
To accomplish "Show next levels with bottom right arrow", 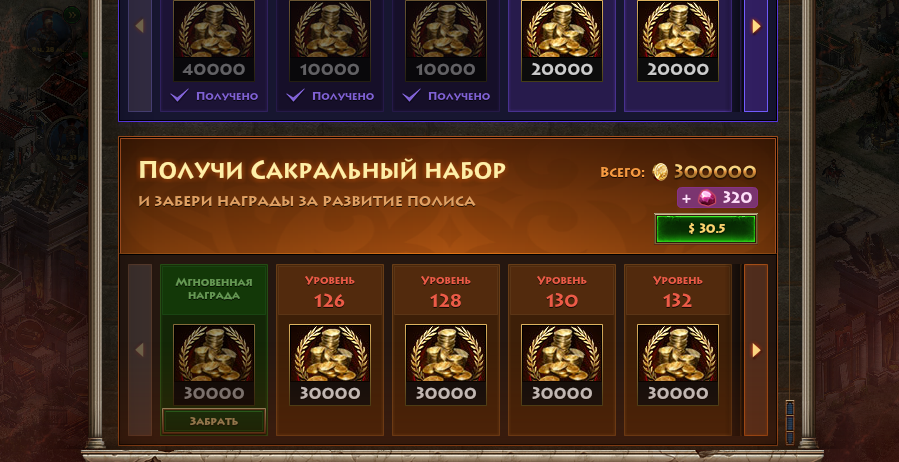I will pyautogui.click(x=756, y=350).
